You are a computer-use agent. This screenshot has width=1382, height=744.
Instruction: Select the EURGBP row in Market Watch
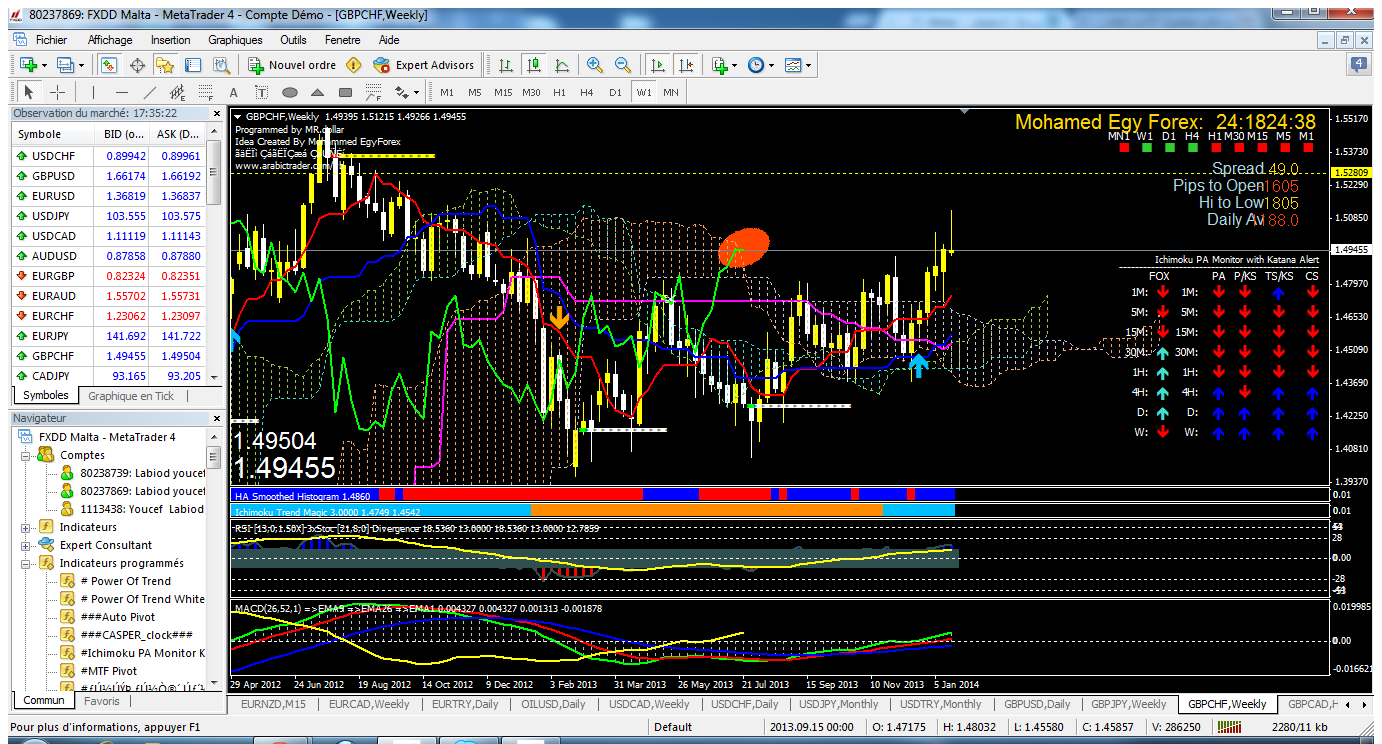point(109,276)
